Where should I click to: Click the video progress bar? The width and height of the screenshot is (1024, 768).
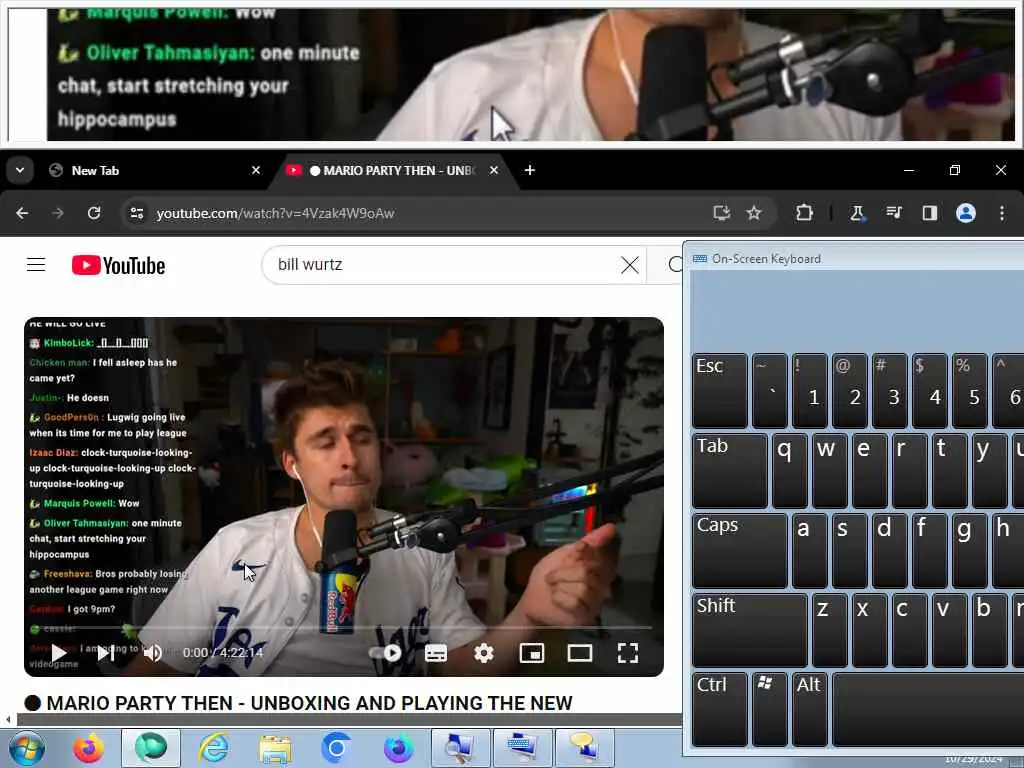(x=344, y=628)
